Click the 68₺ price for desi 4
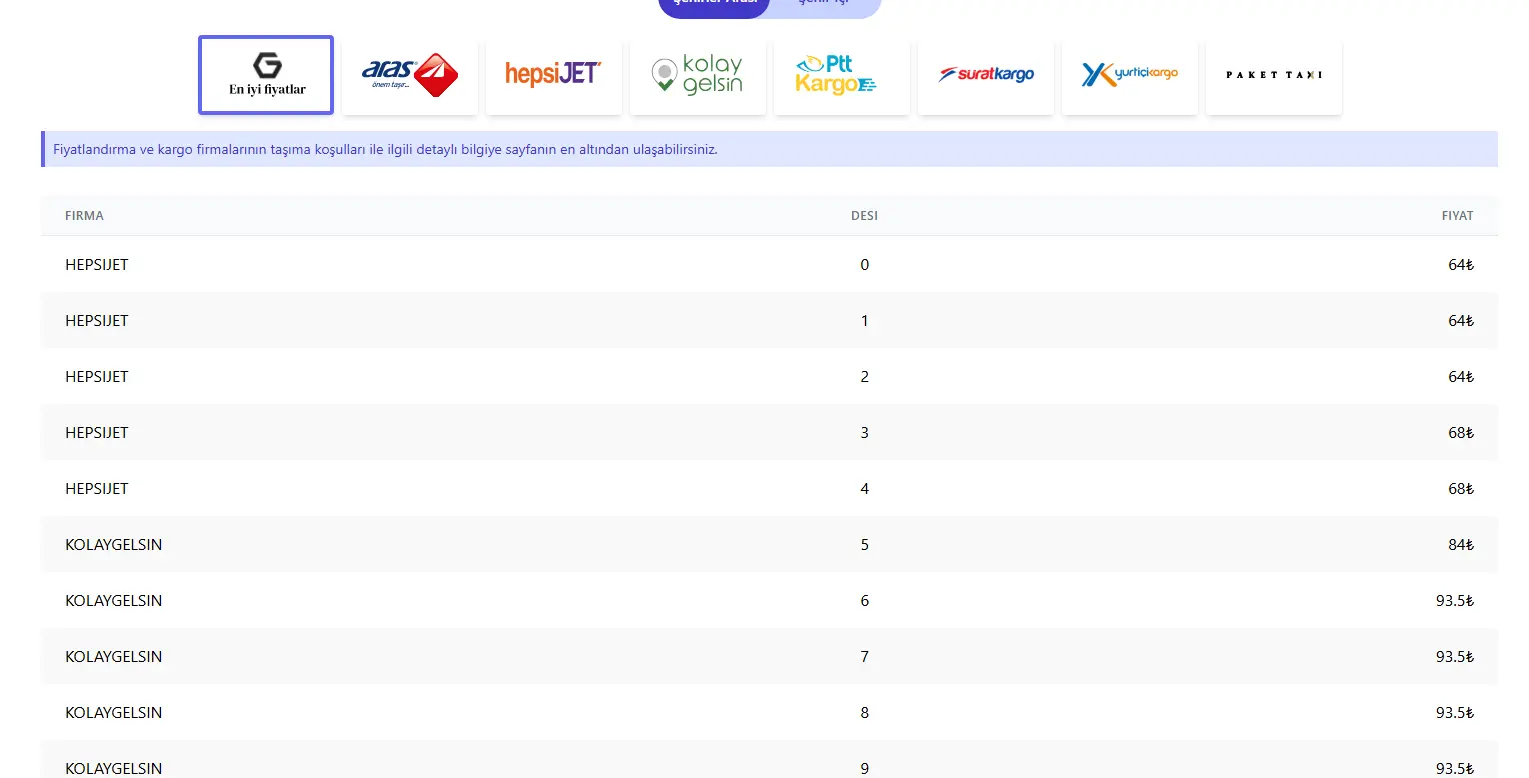The image size is (1529, 778). pos(1461,489)
